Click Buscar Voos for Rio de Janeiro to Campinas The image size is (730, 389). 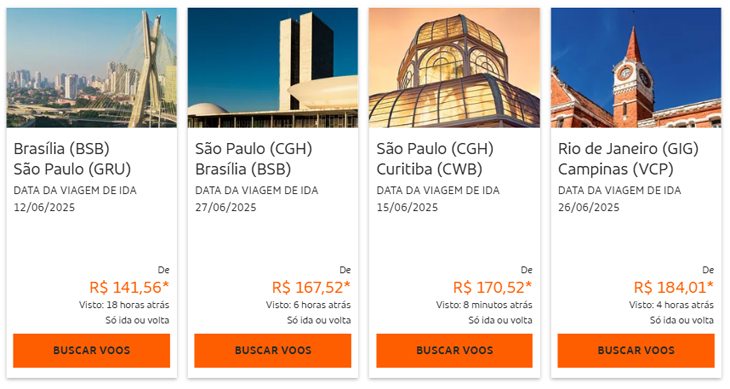point(636,350)
